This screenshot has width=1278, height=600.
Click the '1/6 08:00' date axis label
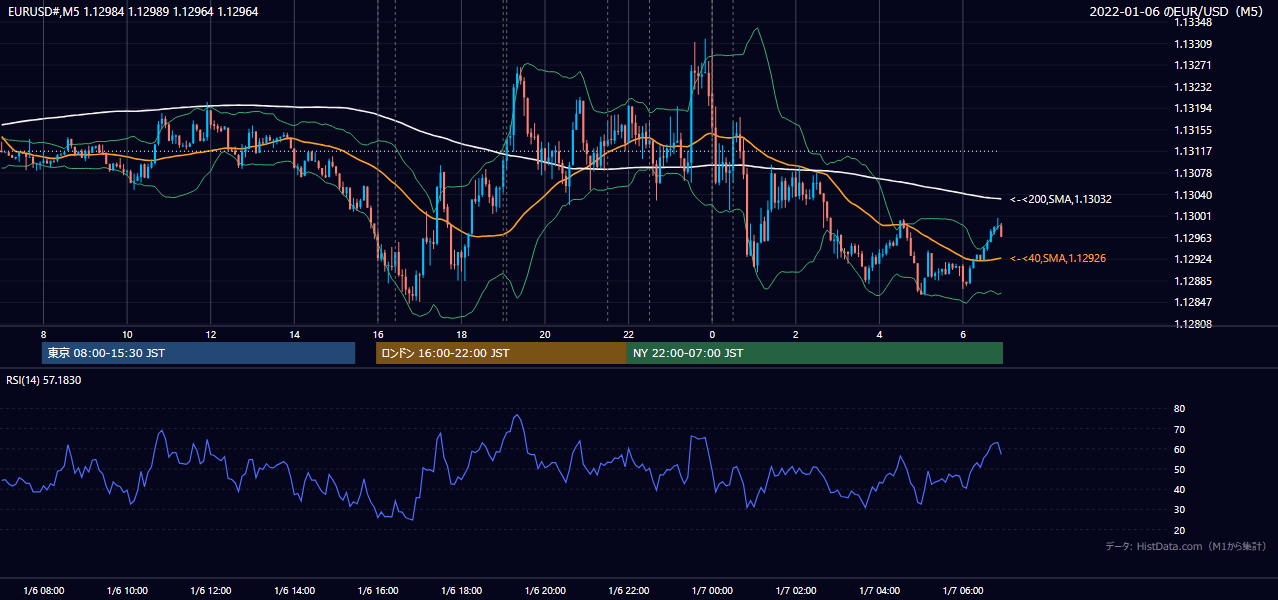point(43,591)
